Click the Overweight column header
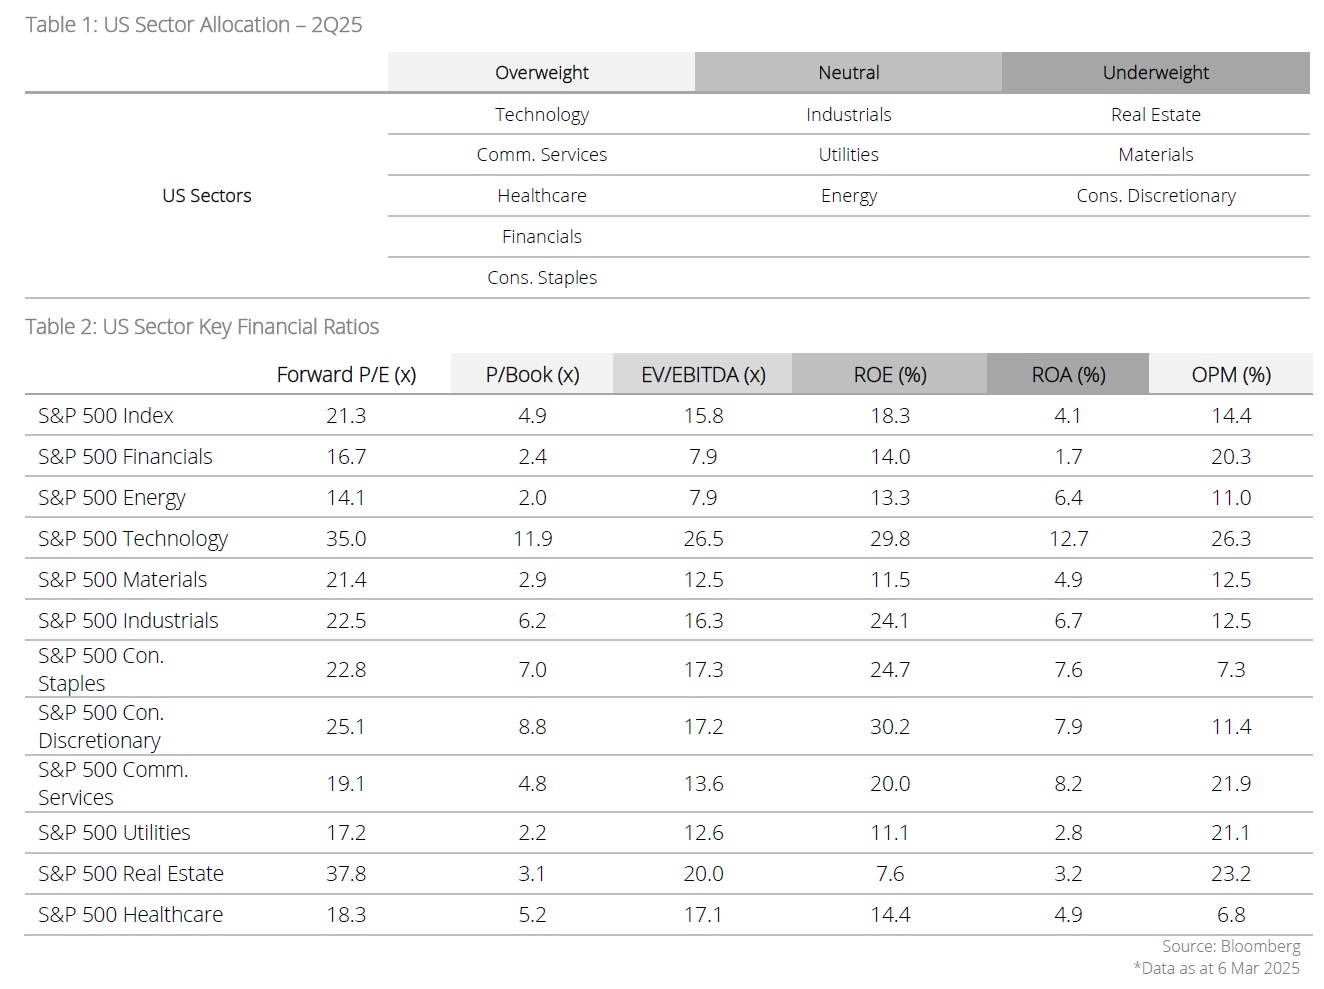Screen dimensions: 1324x989 [541, 73]
